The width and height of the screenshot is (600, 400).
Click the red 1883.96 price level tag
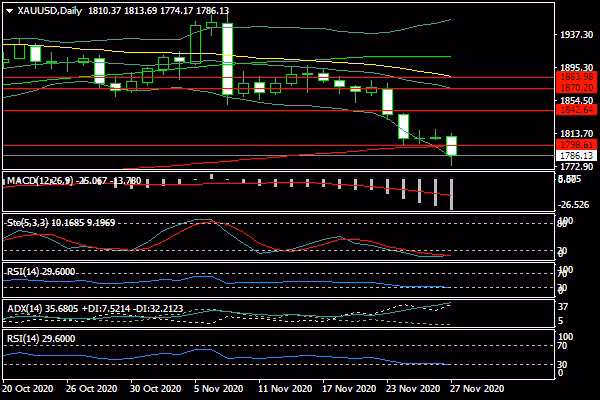click(576, 76)
